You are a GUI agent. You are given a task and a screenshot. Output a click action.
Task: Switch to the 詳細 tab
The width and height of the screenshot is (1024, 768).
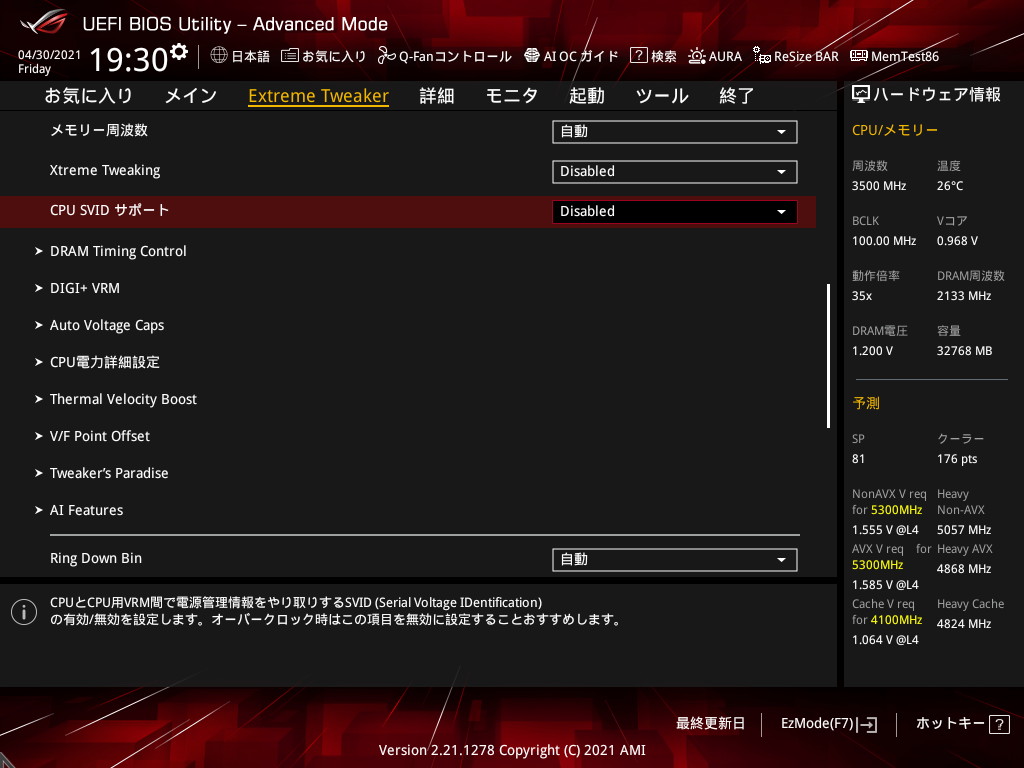tap(437, 96)
